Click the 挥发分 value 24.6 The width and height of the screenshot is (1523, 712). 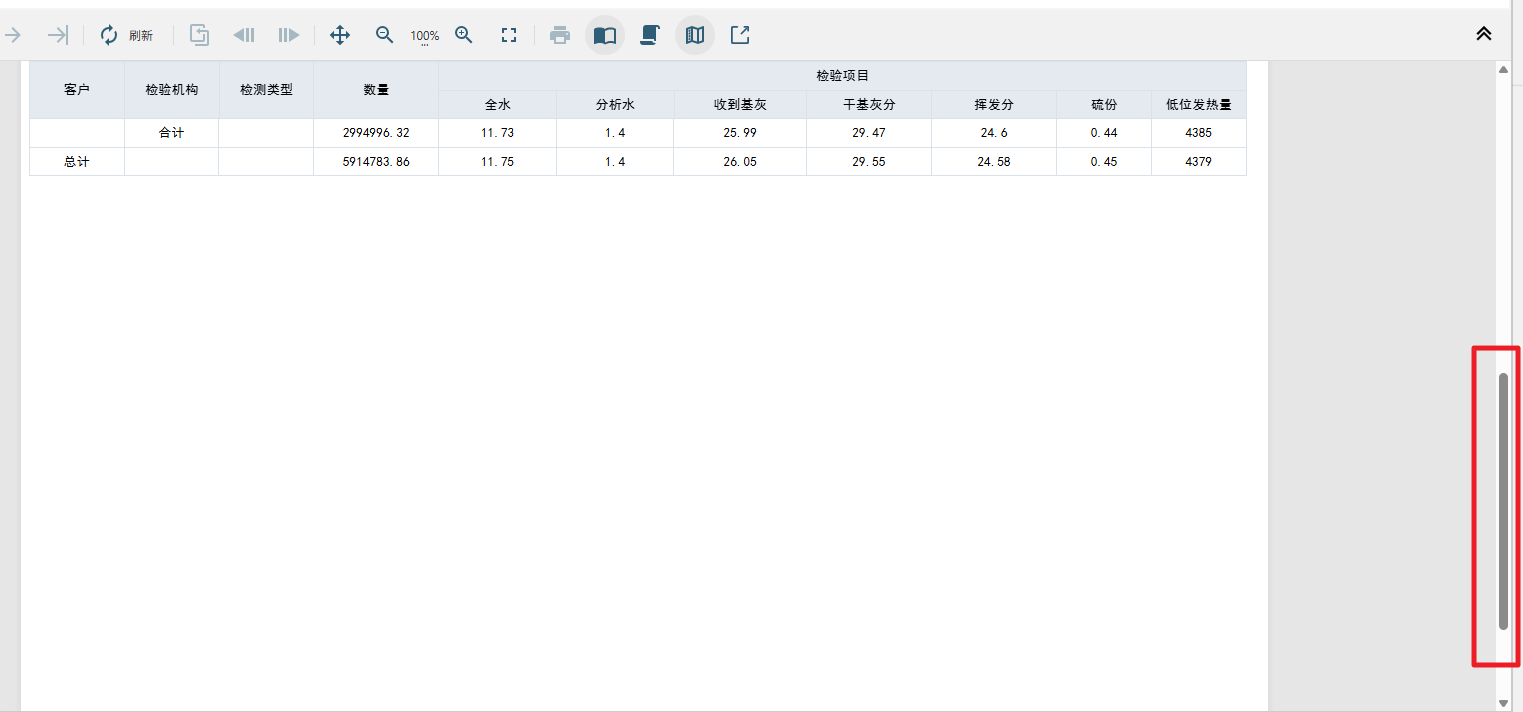click(994, 133)
